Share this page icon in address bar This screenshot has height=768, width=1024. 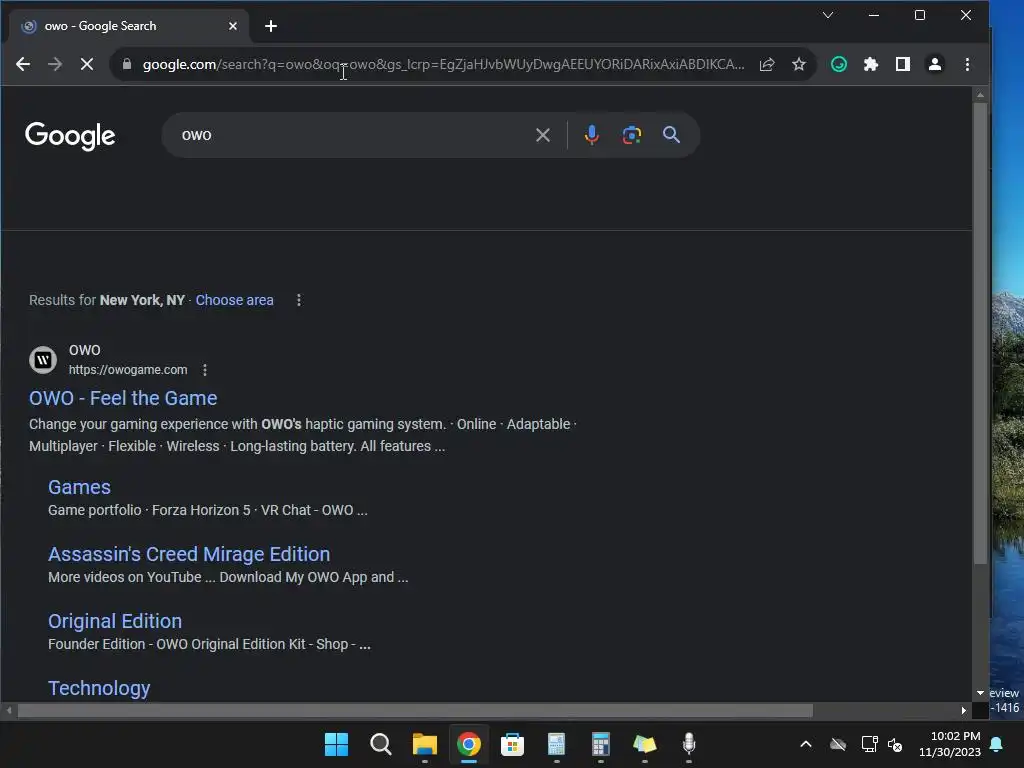point(767,64)
